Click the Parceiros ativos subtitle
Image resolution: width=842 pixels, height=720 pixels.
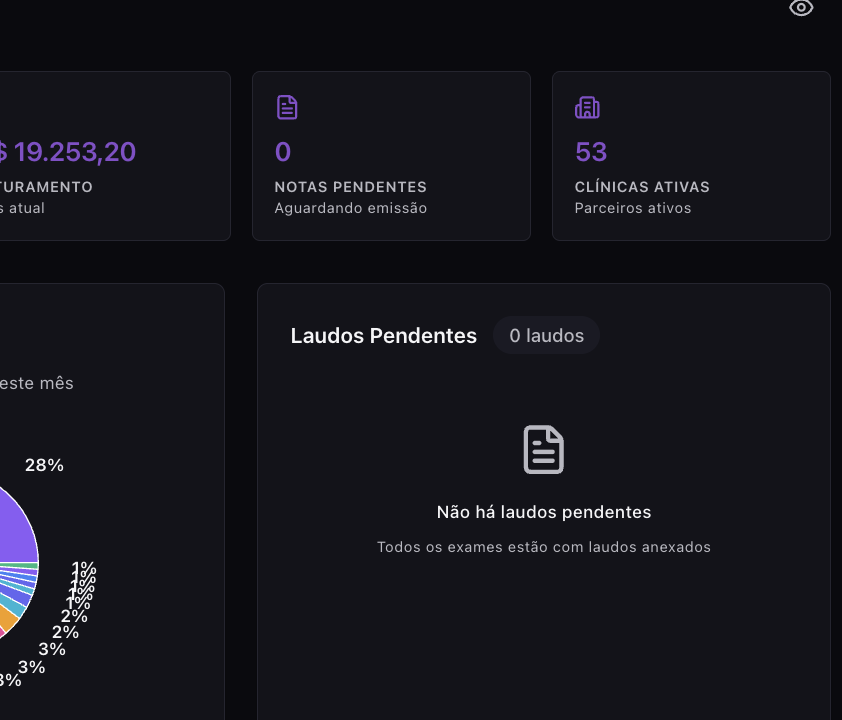click(632, 208)
